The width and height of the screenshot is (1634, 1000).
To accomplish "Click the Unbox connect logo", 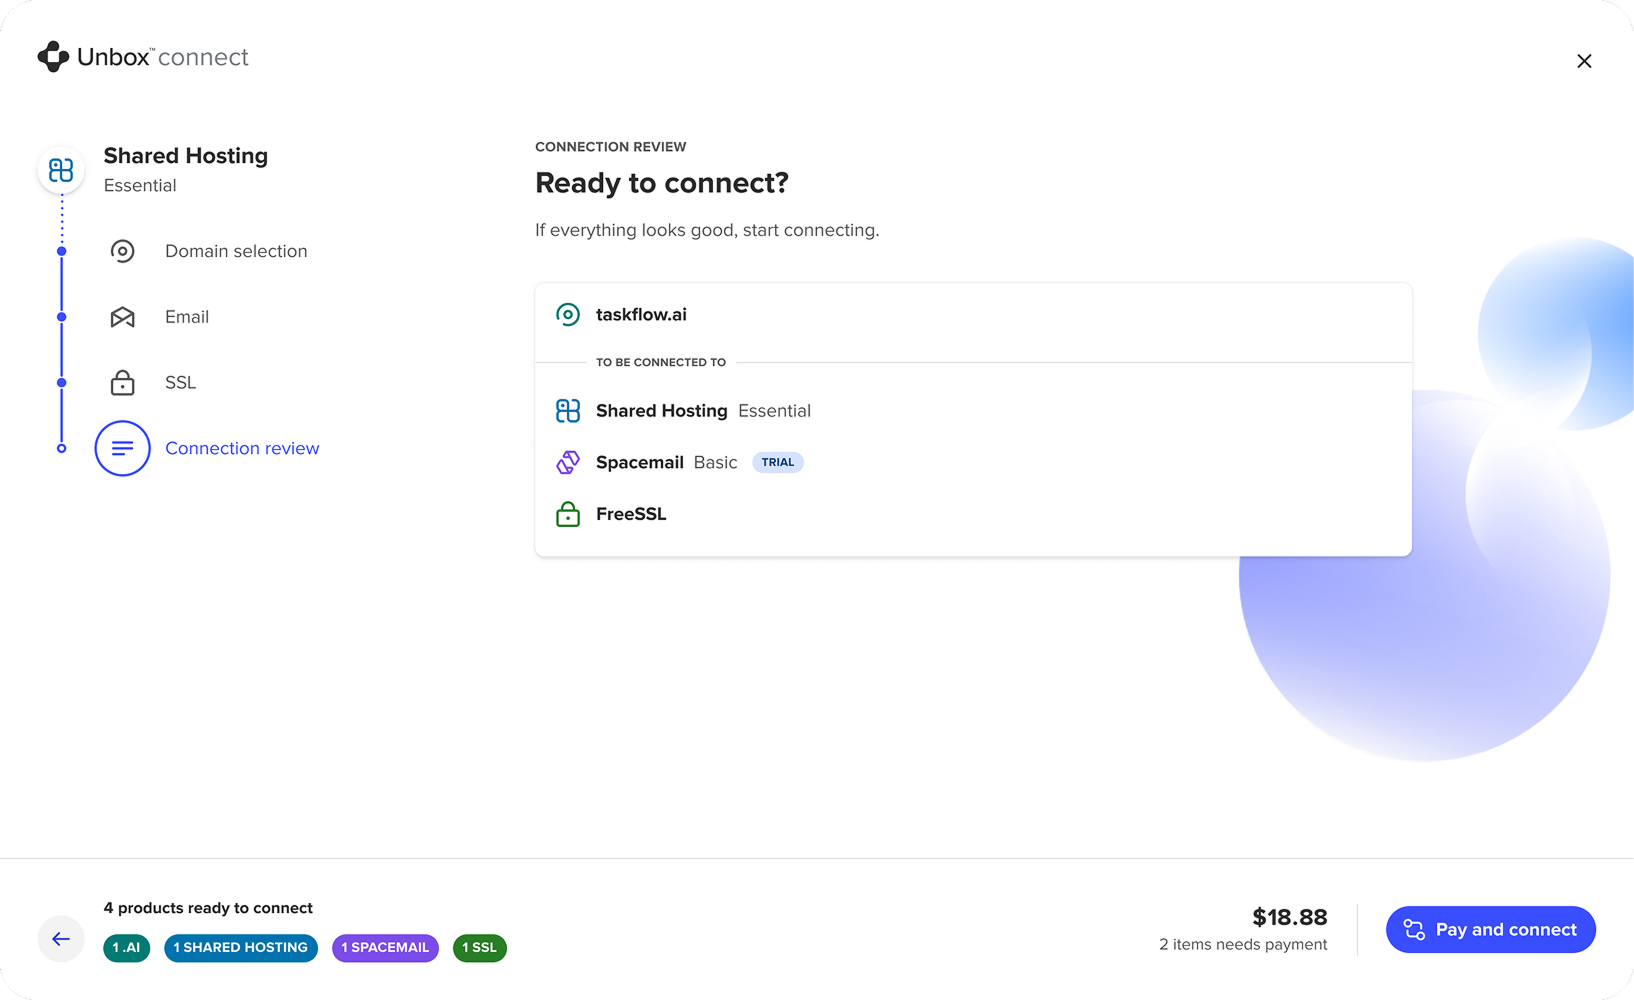I will click(142, 57).
